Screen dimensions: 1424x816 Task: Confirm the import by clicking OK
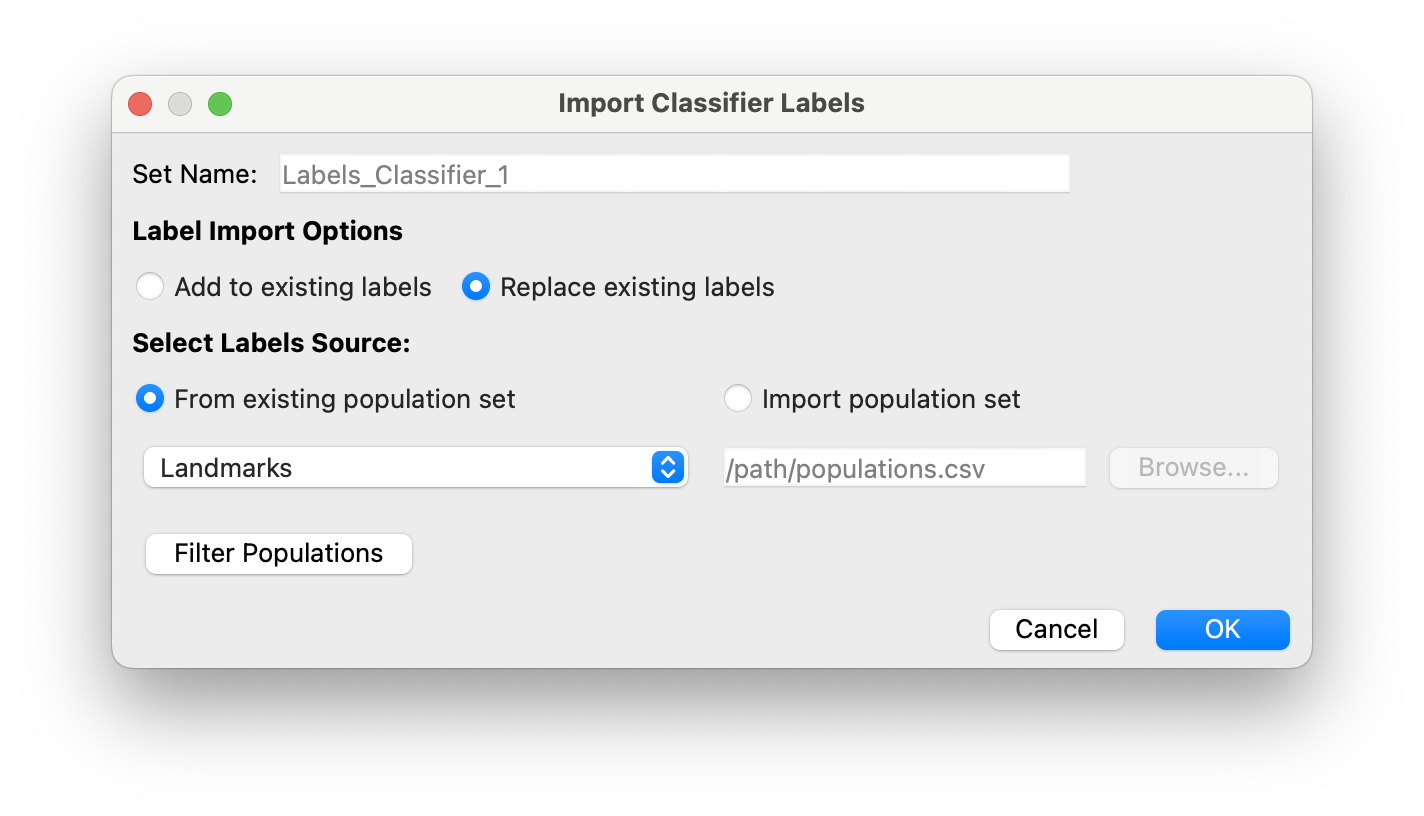click(x=1222, y=629)
